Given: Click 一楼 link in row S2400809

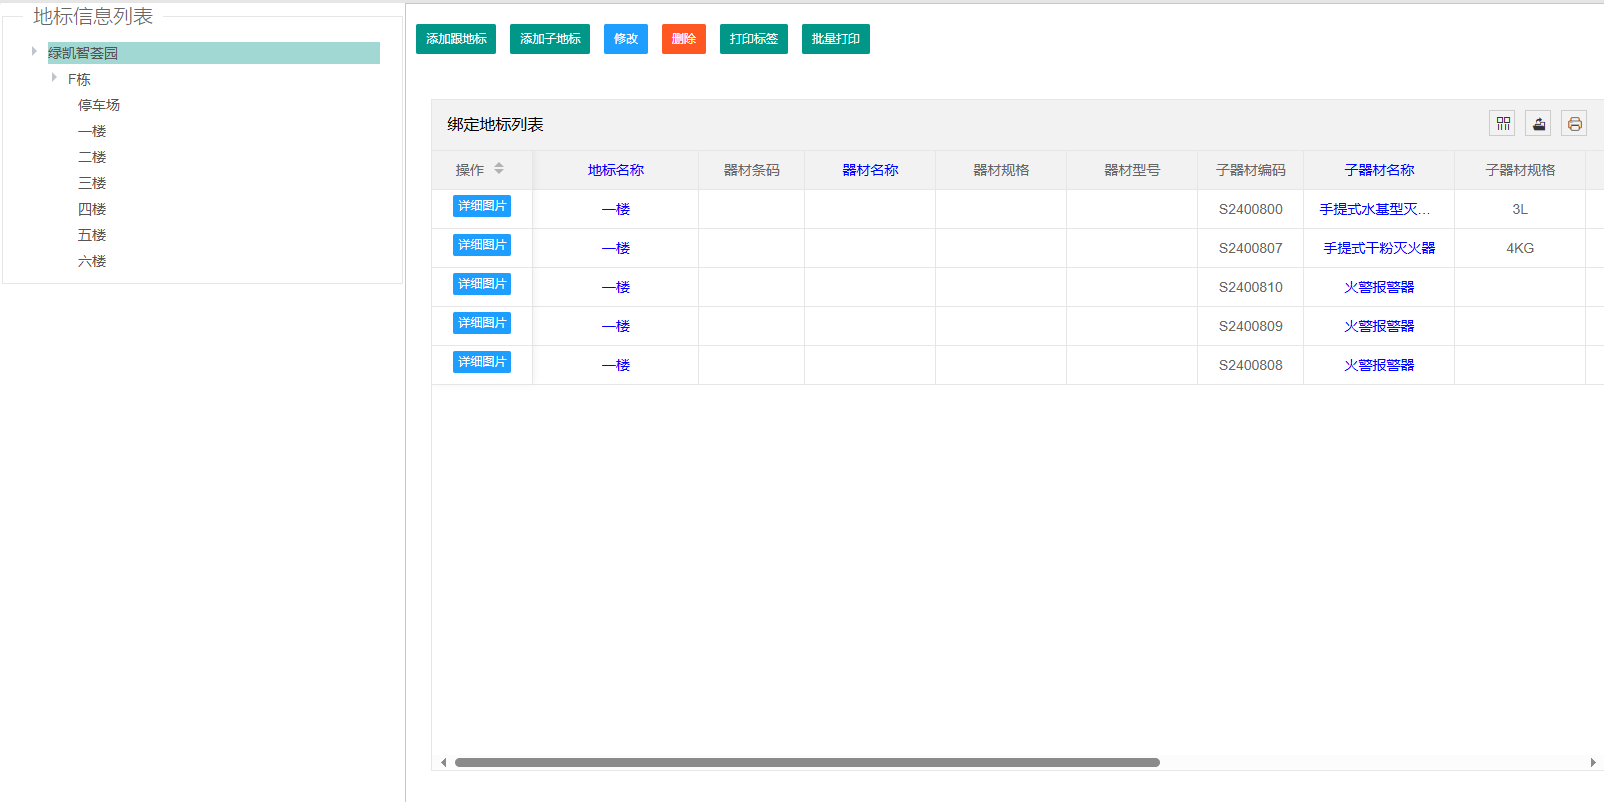Looking at the screenshot, I should coord(616,326).
